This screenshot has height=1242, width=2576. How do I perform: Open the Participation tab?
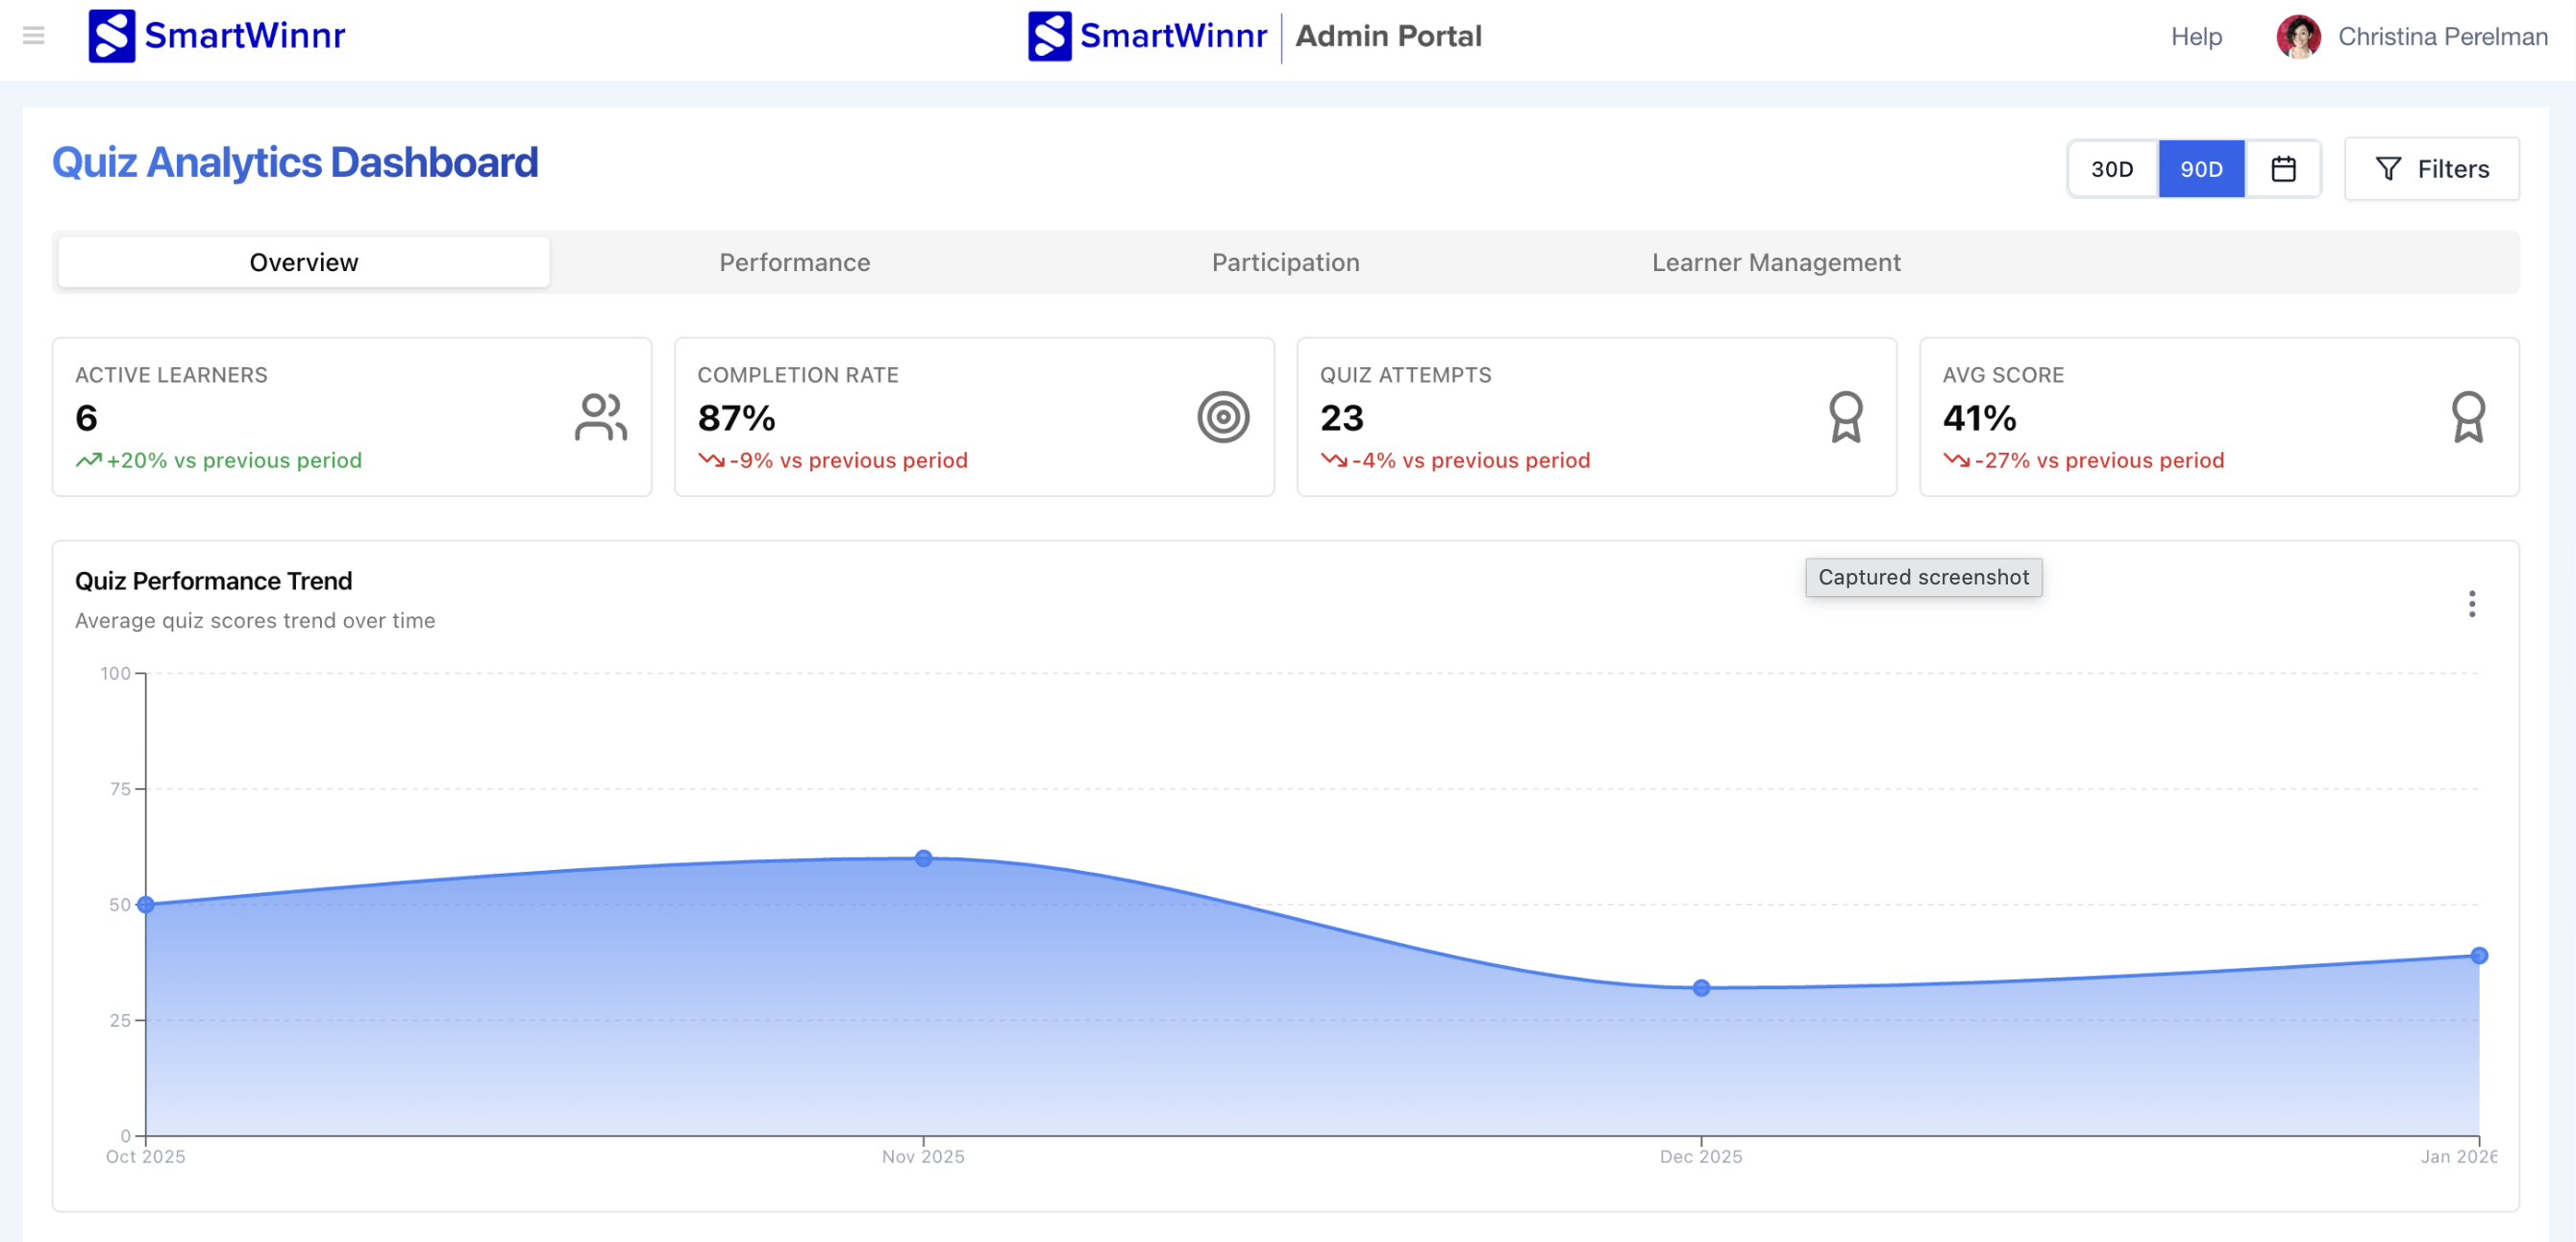(x=1285, y=262)
